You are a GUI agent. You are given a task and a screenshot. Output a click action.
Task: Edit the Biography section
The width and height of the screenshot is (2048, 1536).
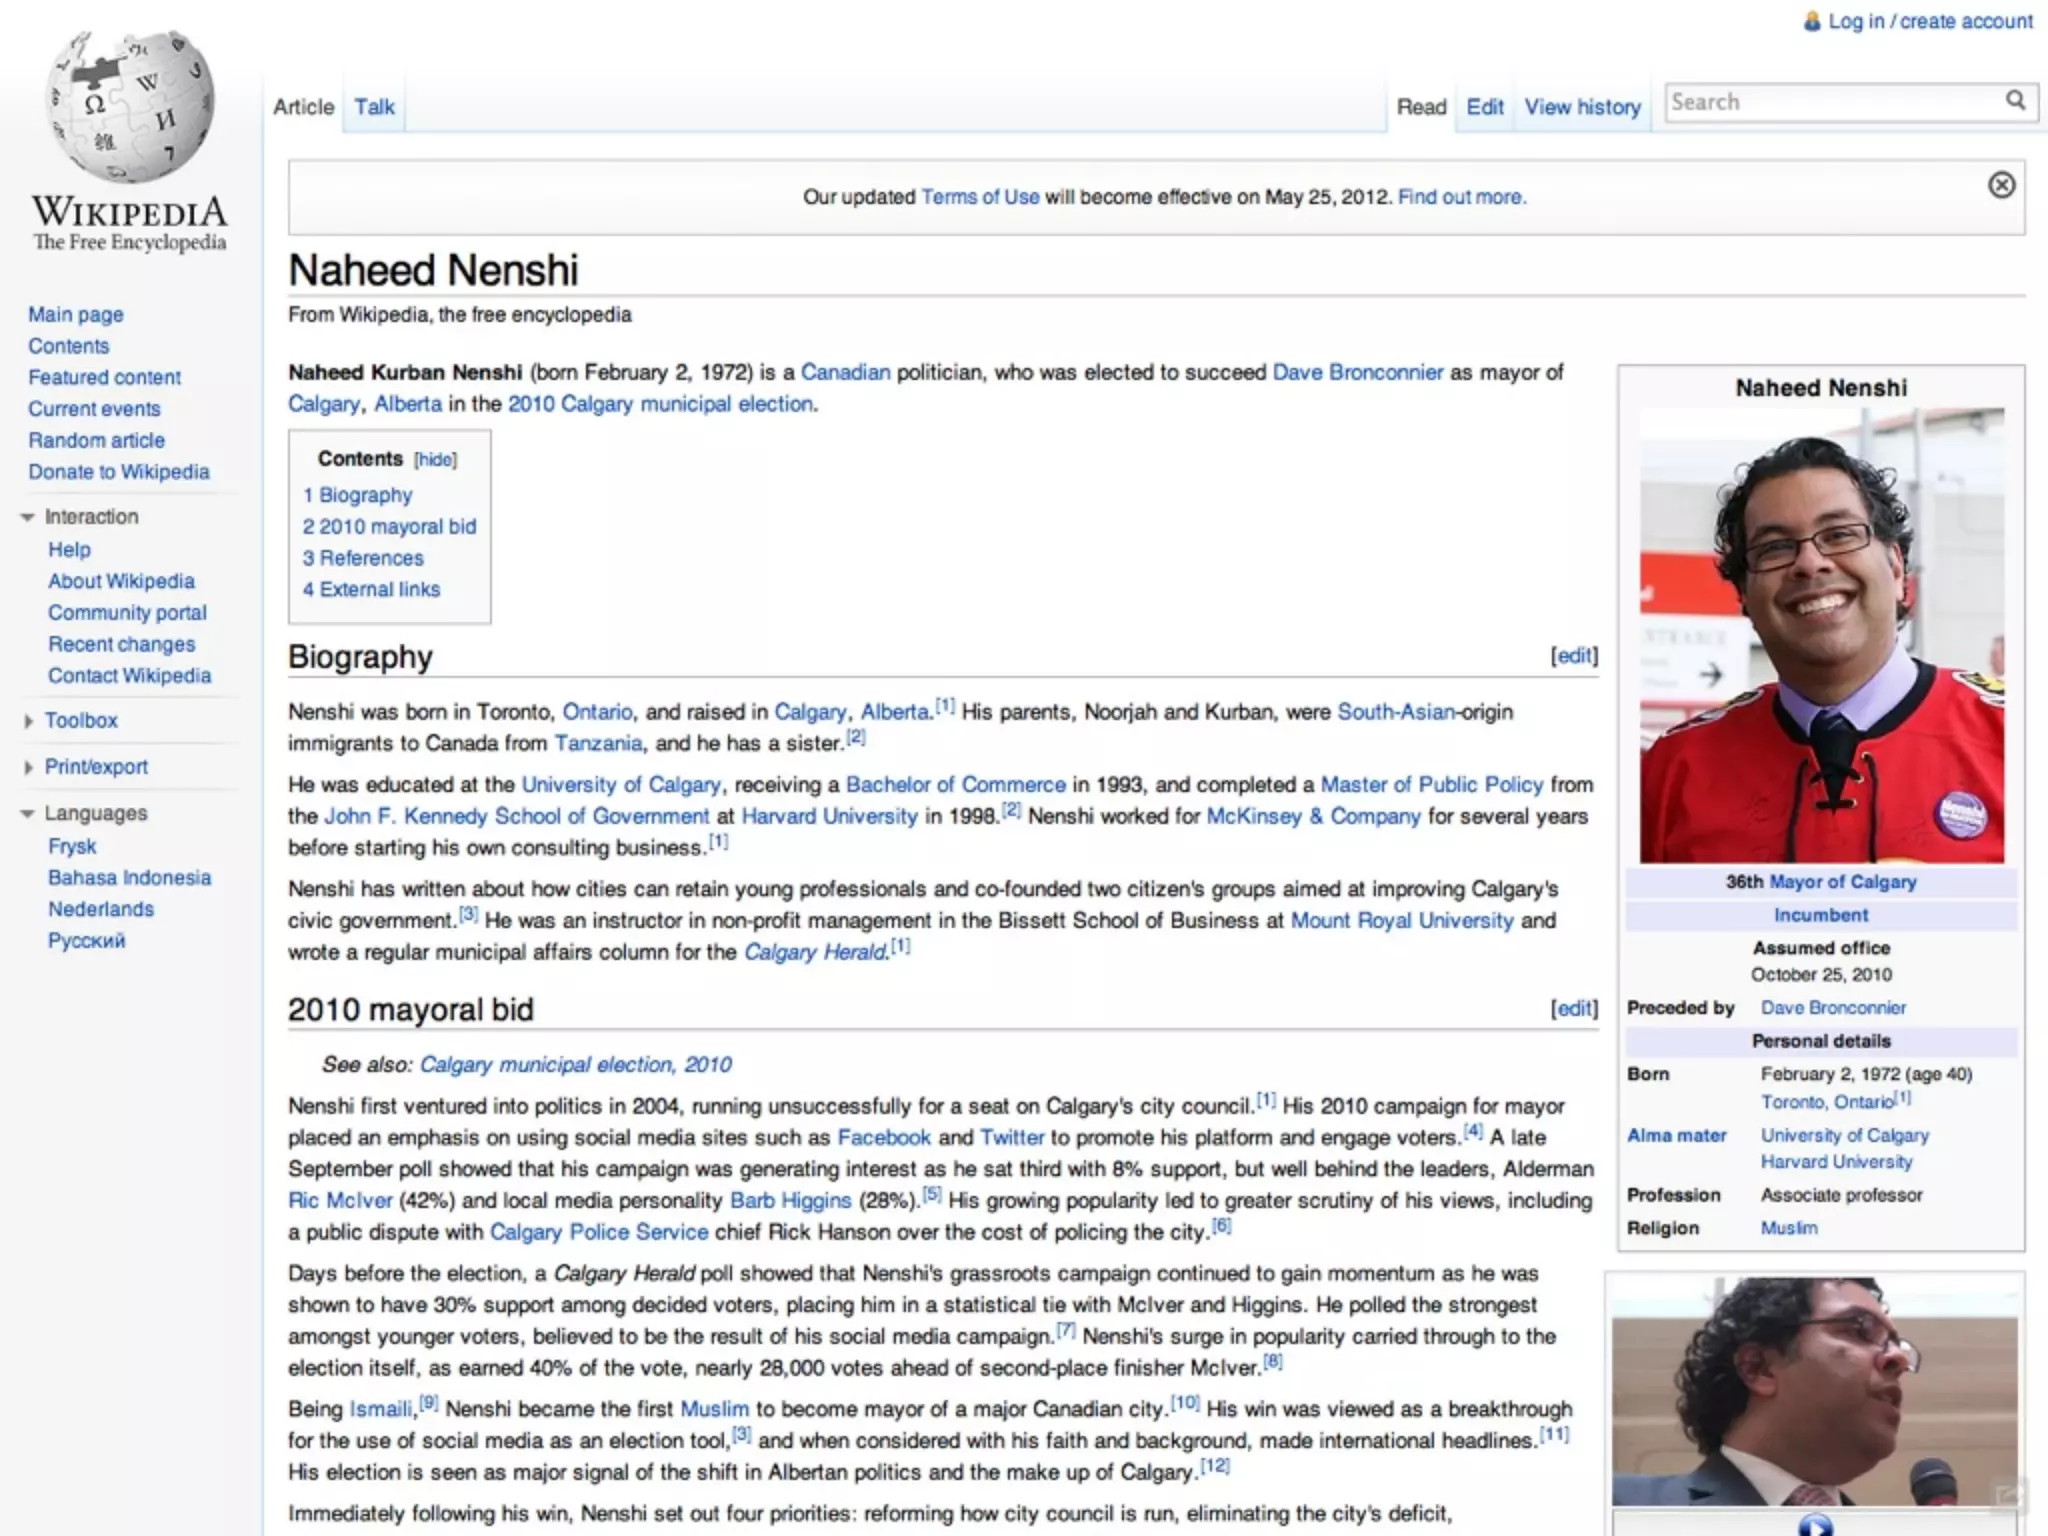(1574, 656)
